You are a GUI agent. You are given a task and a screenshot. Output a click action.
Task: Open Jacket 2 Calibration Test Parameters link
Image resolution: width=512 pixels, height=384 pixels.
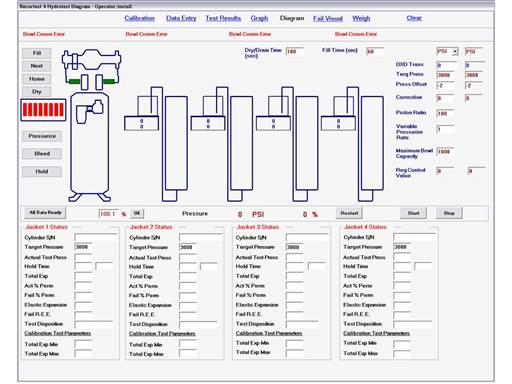click(162, 334)
